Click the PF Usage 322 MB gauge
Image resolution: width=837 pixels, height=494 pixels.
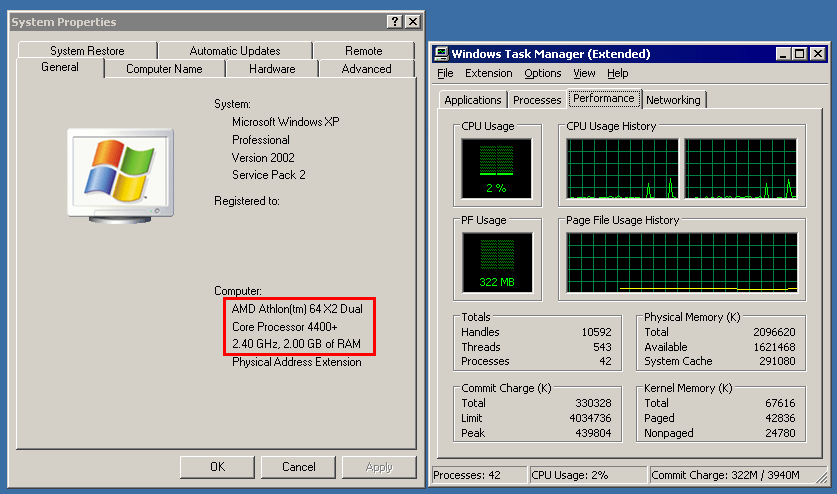(497, 263)
